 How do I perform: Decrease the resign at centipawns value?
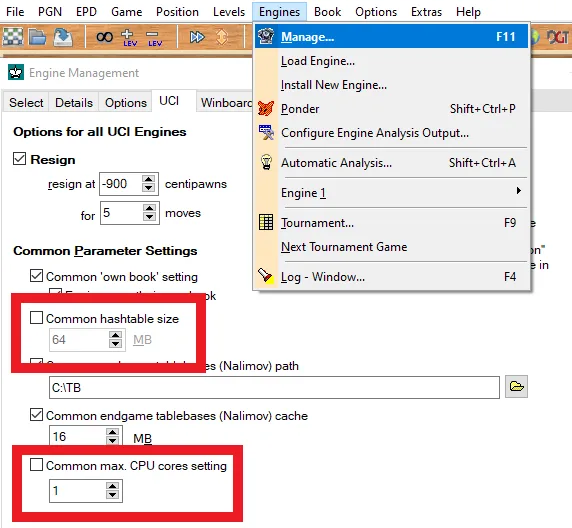(x=148, y=188)
